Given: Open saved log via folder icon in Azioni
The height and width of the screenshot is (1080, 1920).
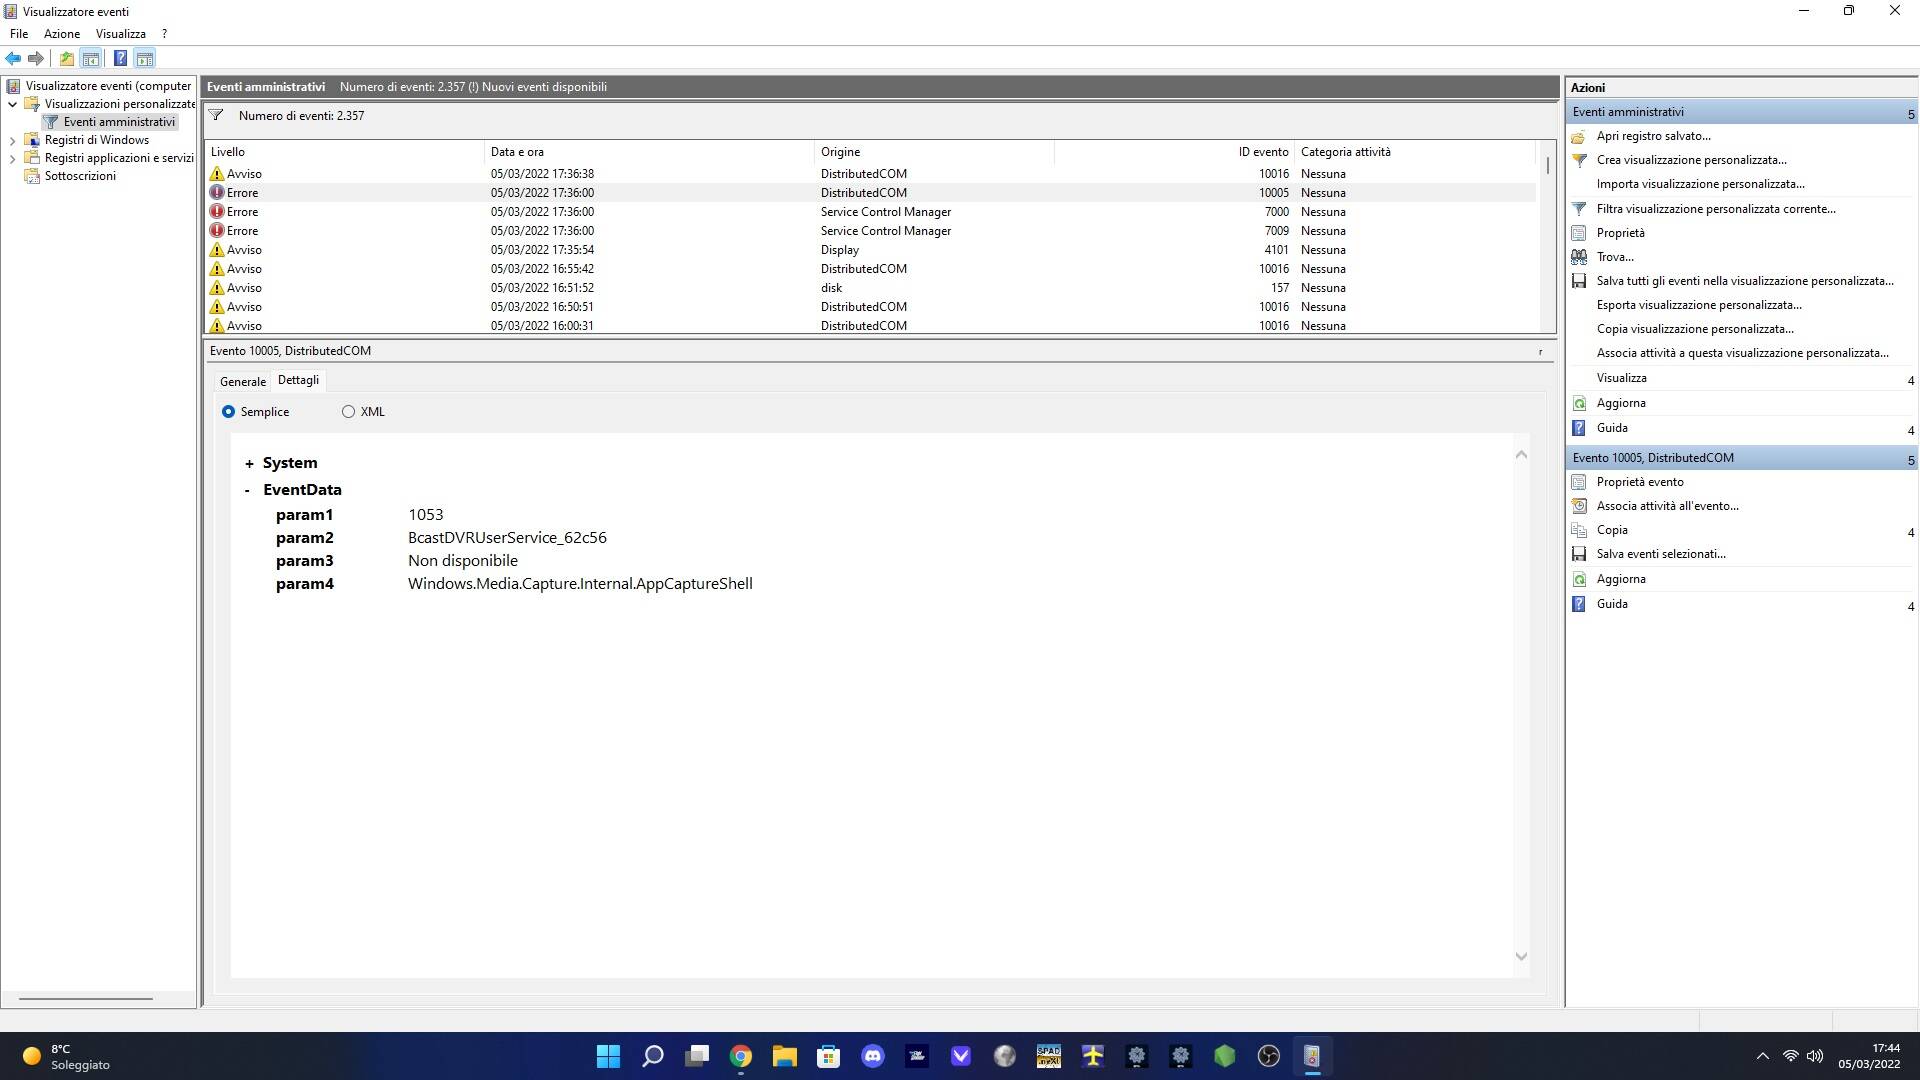Looking at the screenshot, I should click(x=1579, y=136).
